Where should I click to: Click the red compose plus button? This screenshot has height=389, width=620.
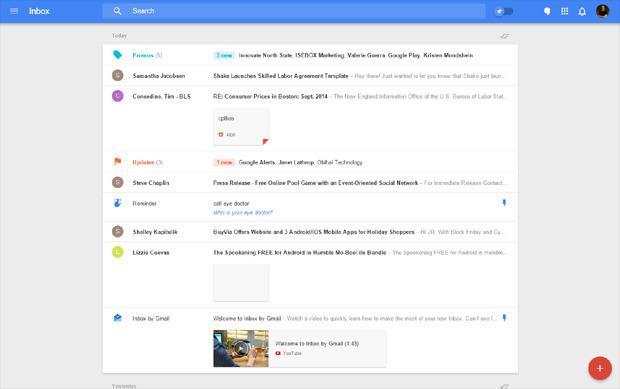click(600, 368)
